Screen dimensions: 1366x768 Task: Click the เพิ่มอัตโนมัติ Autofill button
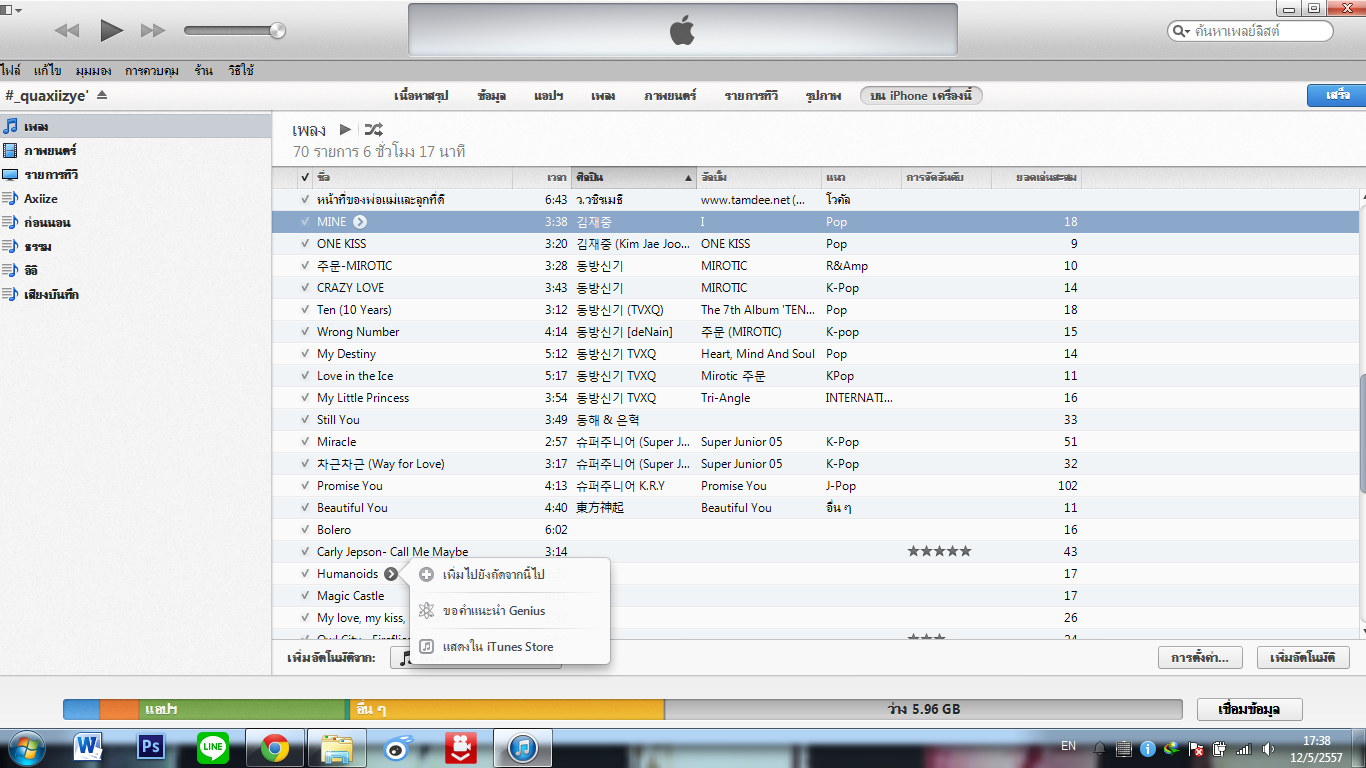tap(1303, 658)
